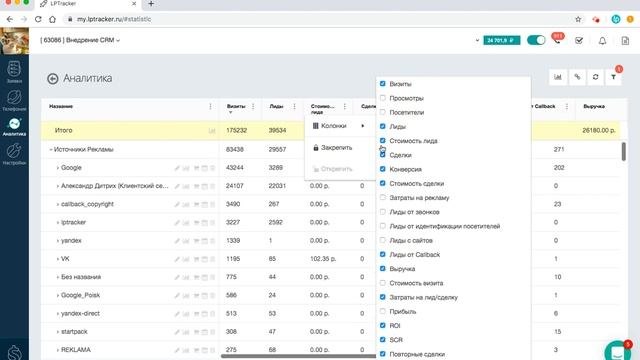The image size is (640, 360).
Task: Select Закрепить in the column menu
Action: [340, 148]
